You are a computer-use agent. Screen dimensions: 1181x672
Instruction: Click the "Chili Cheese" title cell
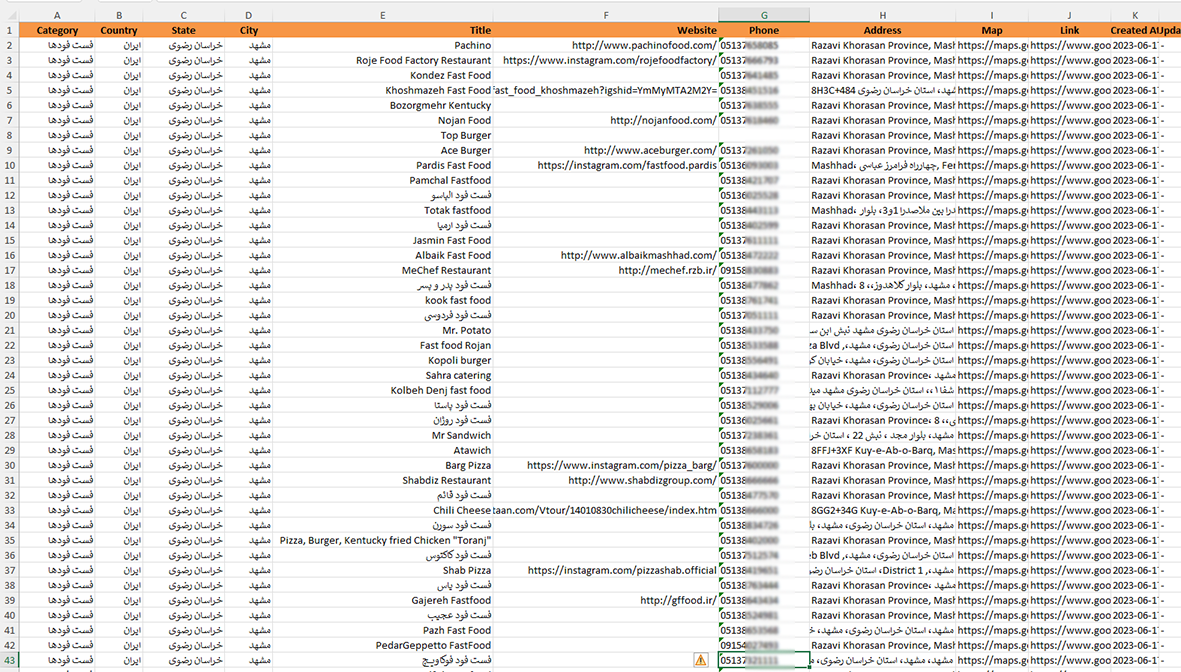tap(383, 510)
